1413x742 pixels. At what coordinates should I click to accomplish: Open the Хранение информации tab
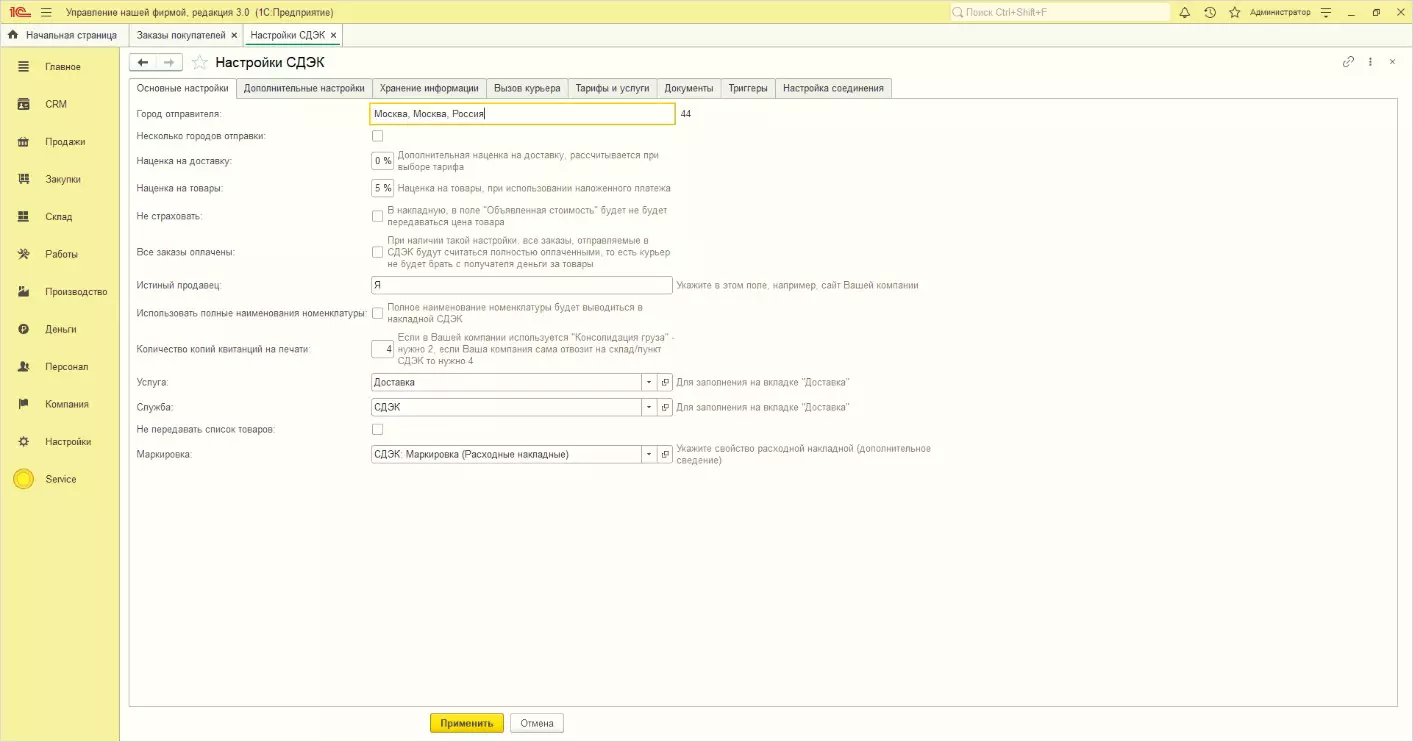click(430, 88)
